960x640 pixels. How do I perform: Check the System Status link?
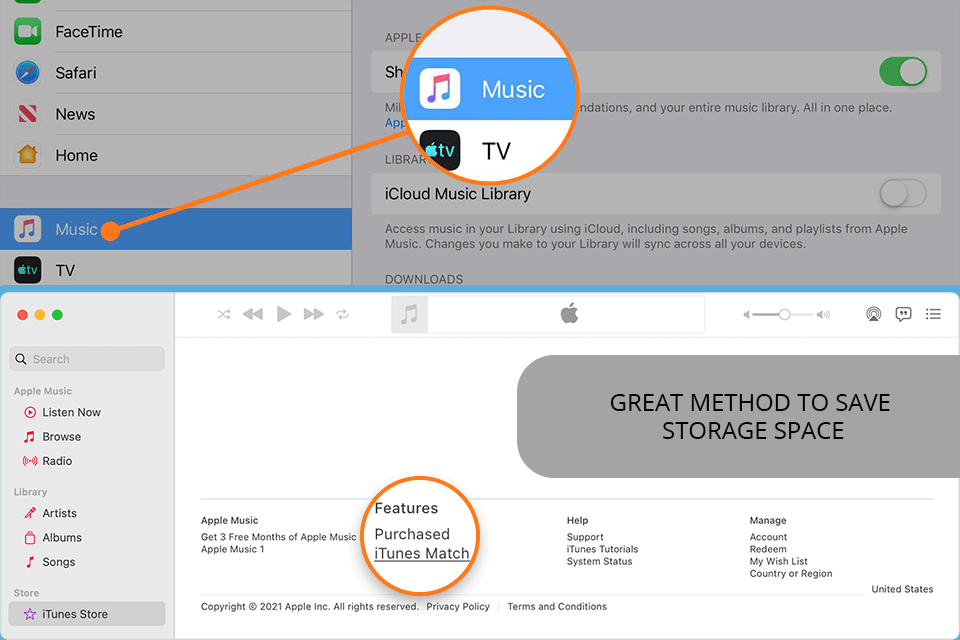tap(599, 562)
